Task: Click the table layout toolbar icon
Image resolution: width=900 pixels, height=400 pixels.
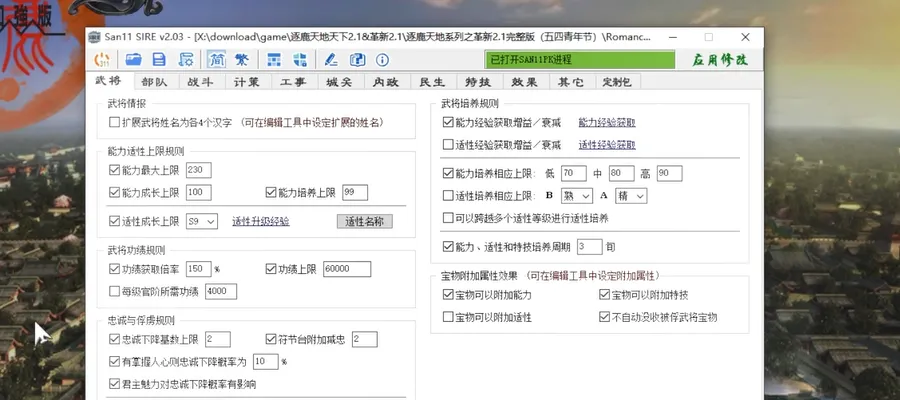Action: click(x=274, y=60)
